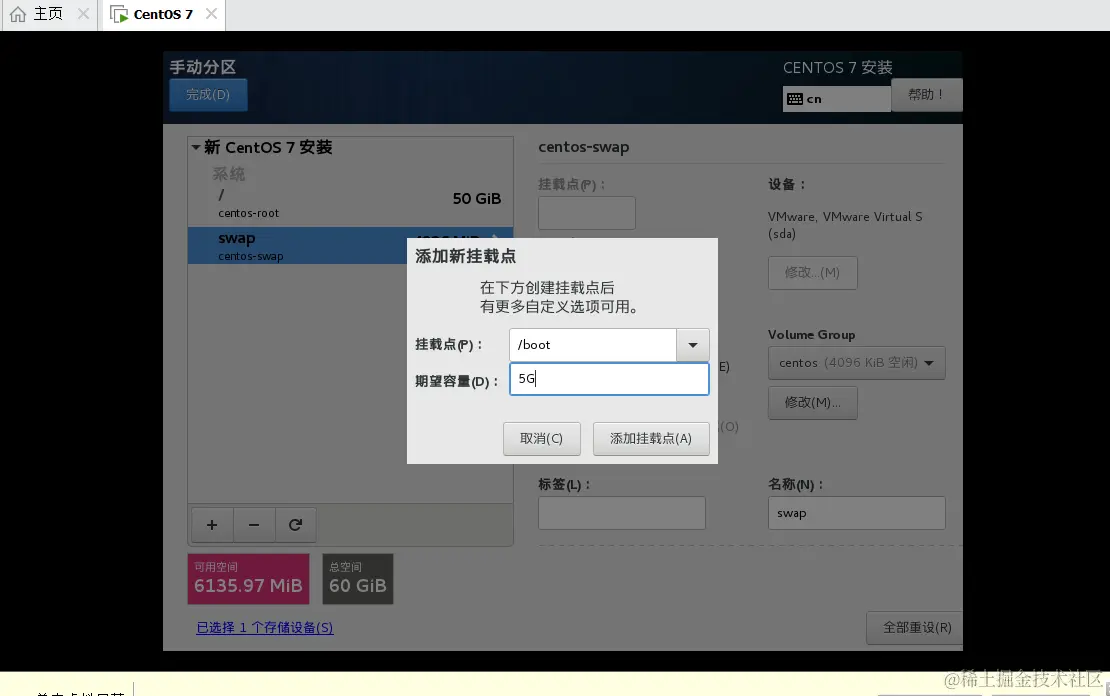Viewport: 1110px width, 696px height.
Task: Click the home icon on the 主页 tab
Action: point(18,14)
